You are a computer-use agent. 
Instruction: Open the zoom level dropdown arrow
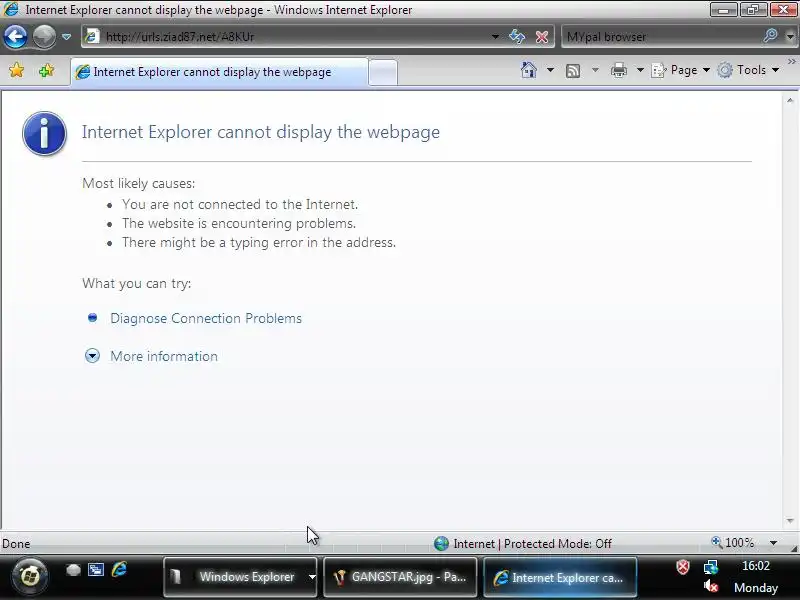click(773, 543)
